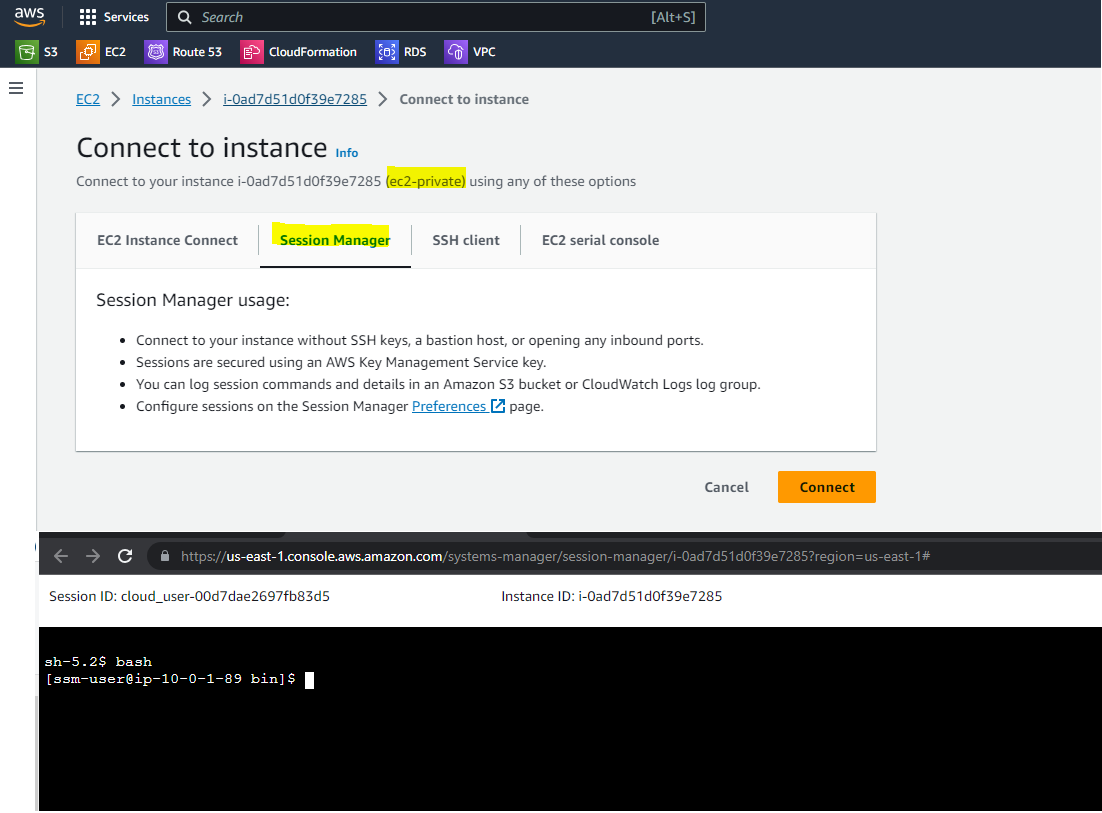Open the CloudFormation shortcut
Screen dimensions: 1102x813
[x=299, y=52]
